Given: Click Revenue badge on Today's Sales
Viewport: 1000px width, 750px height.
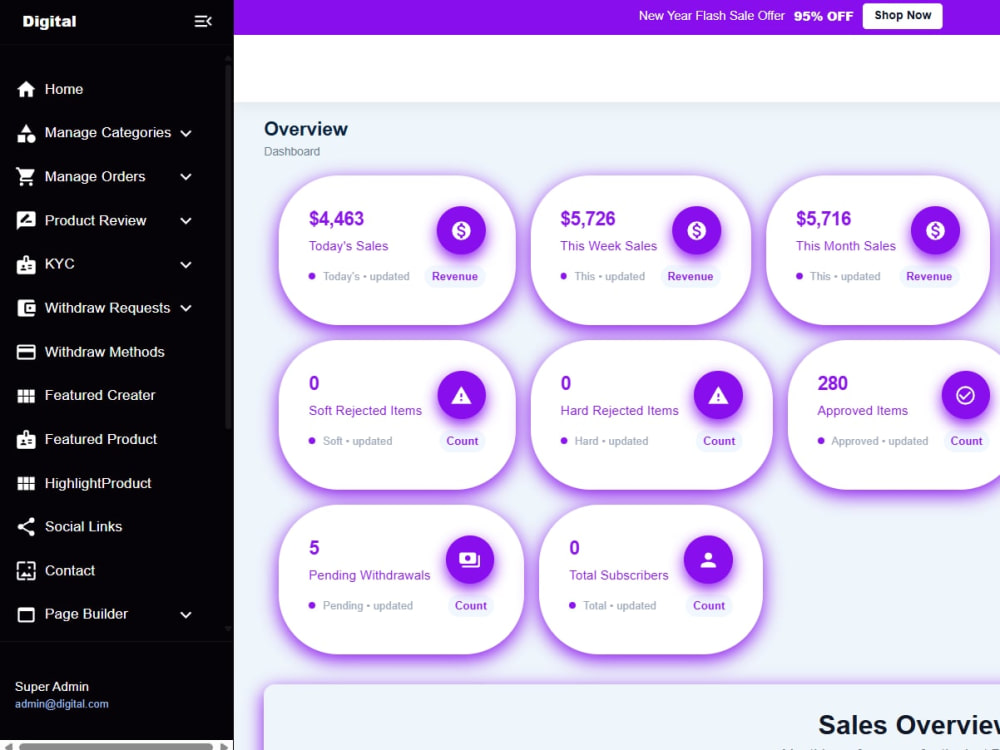Looking at the screenshot, I should [455, 276].
